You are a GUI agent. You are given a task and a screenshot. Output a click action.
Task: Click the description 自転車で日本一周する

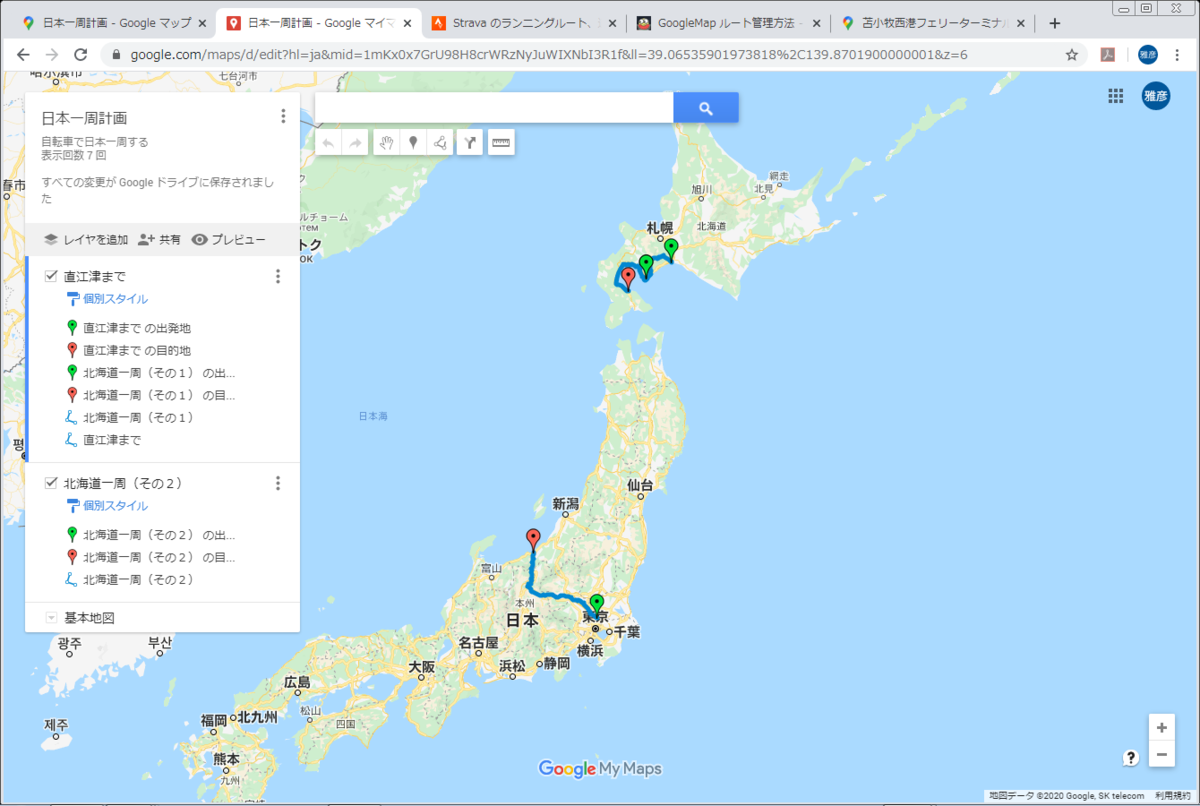(x=95, y=142)
